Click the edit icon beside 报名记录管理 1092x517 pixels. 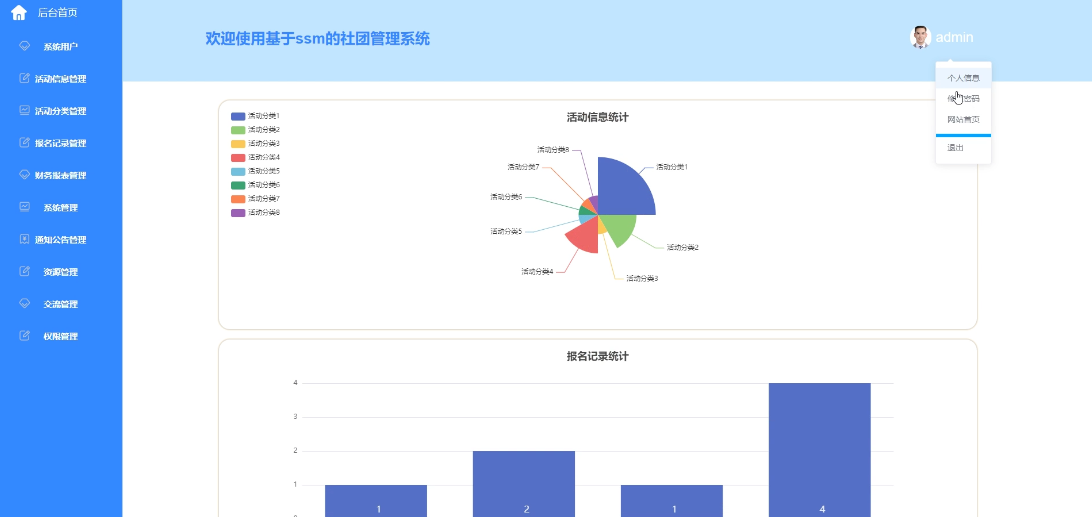click(x=24, y=142)
